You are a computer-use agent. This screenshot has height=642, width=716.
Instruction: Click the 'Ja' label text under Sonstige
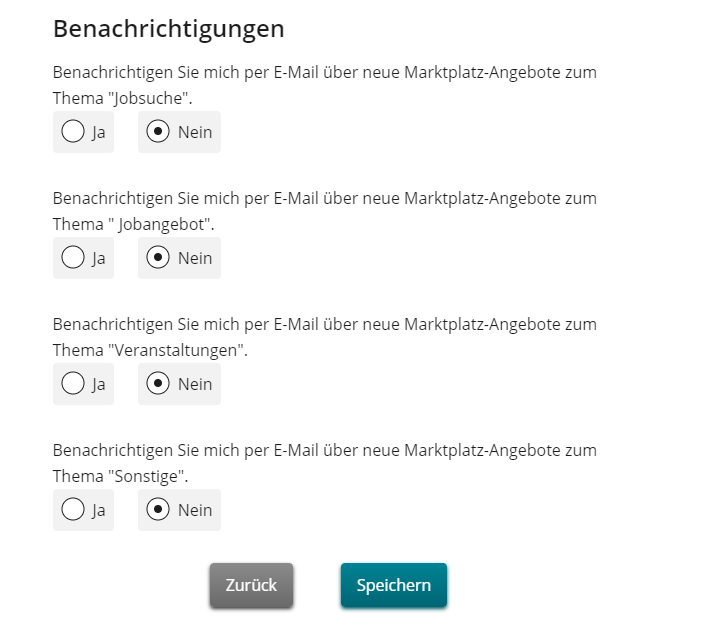click(99, 510)
